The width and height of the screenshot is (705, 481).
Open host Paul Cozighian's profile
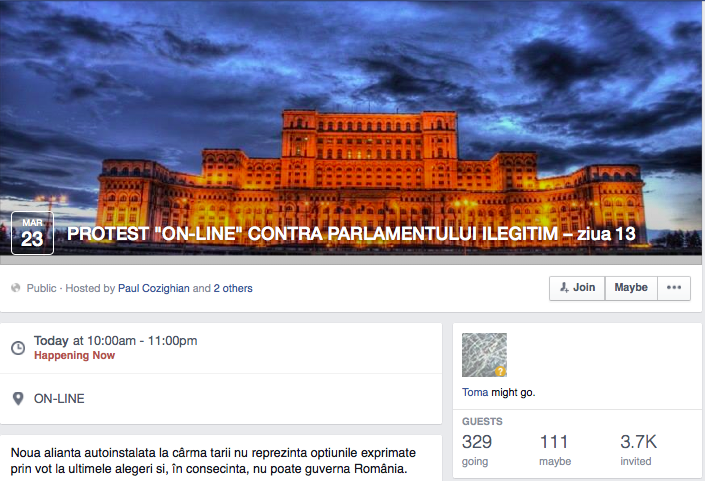click(x=154, y=289)
